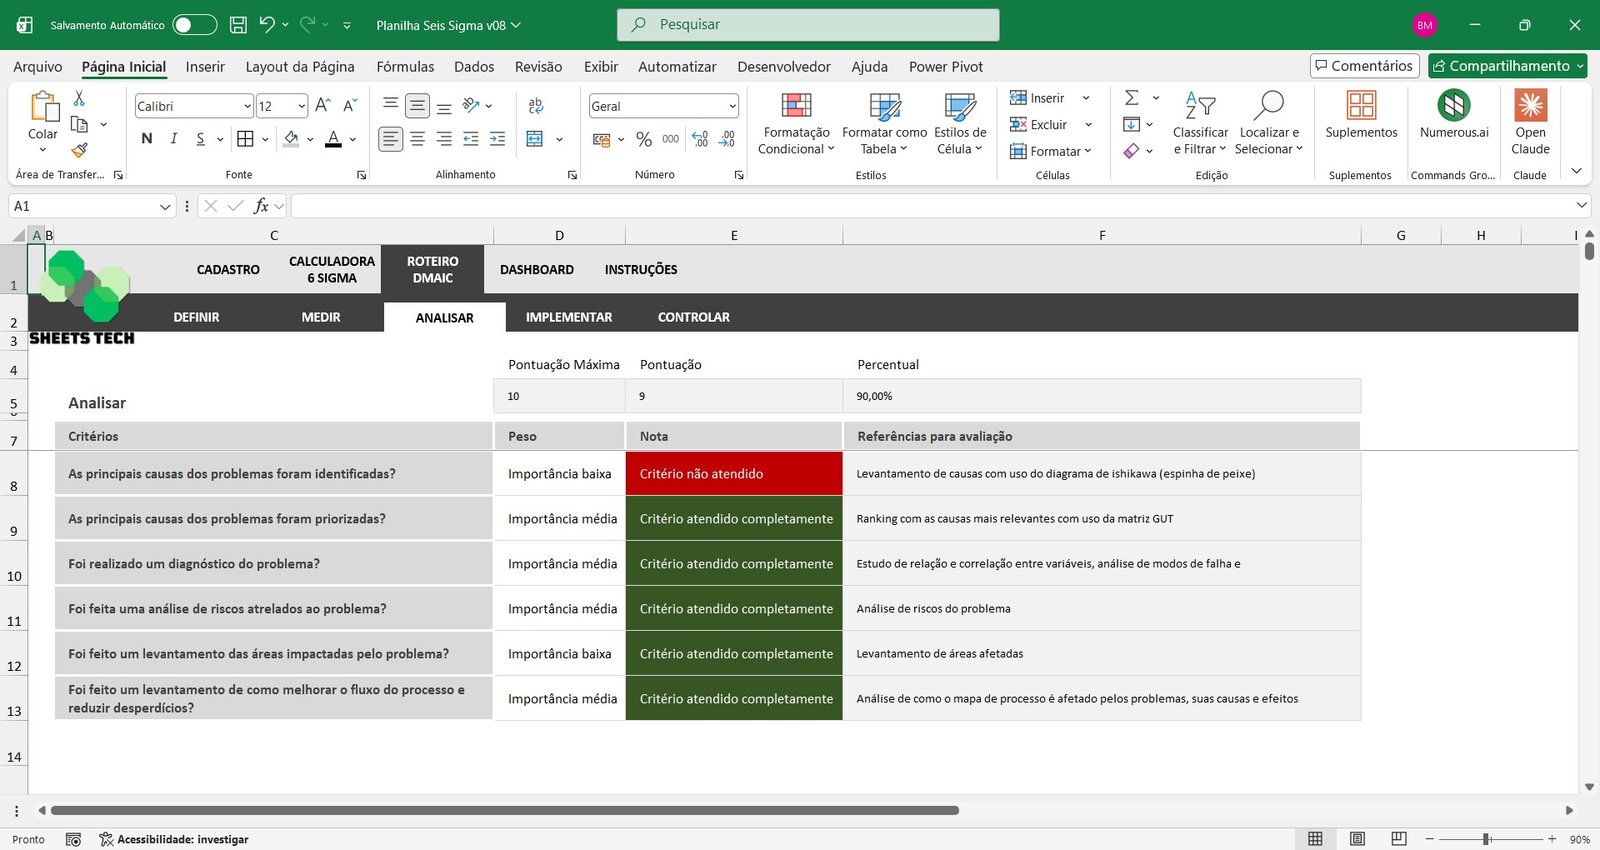Switch to Page Layout view icon

1357,839
